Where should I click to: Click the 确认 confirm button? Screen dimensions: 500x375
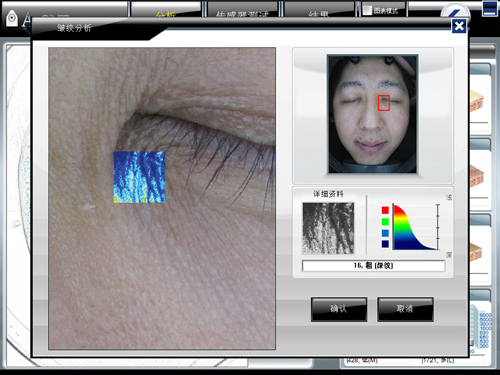tap(339, 309)
